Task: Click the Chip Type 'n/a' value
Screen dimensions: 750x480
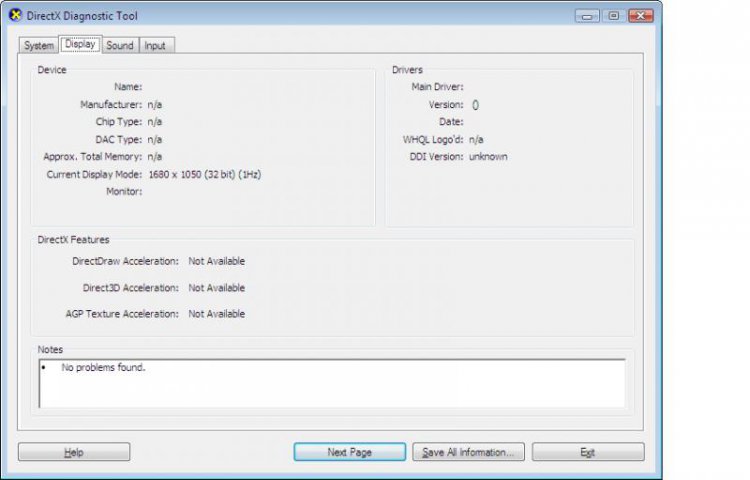Action: [154, 121]
